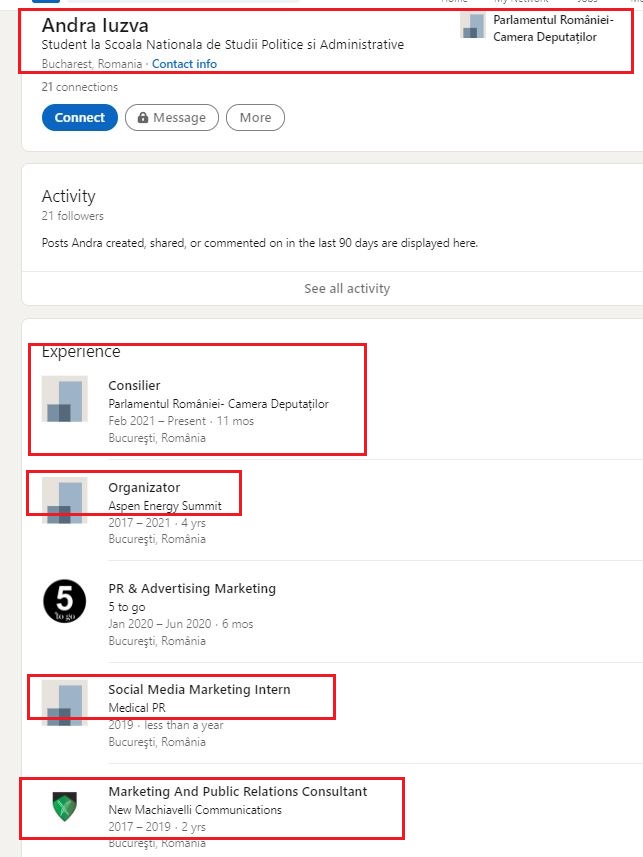Click the blue Connect button
643x857 pixels.
pos(79,118)
